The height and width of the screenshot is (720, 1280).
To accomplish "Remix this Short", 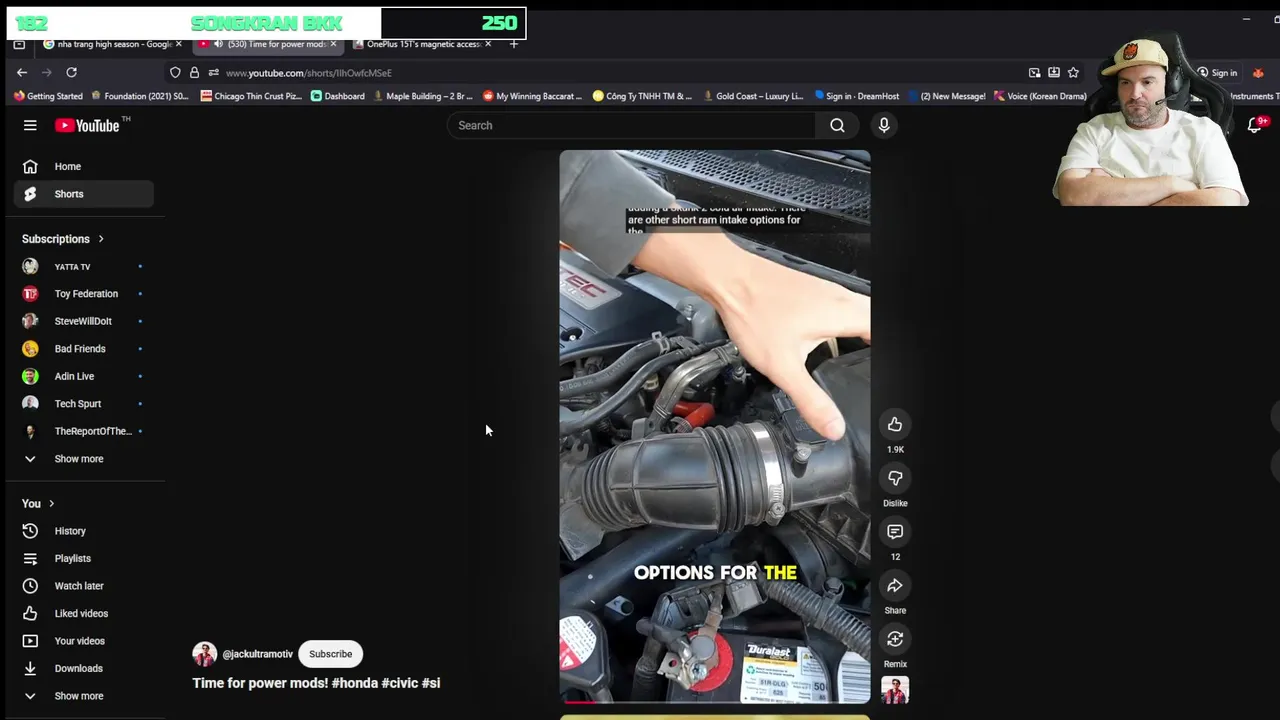I will pos(895,639).
